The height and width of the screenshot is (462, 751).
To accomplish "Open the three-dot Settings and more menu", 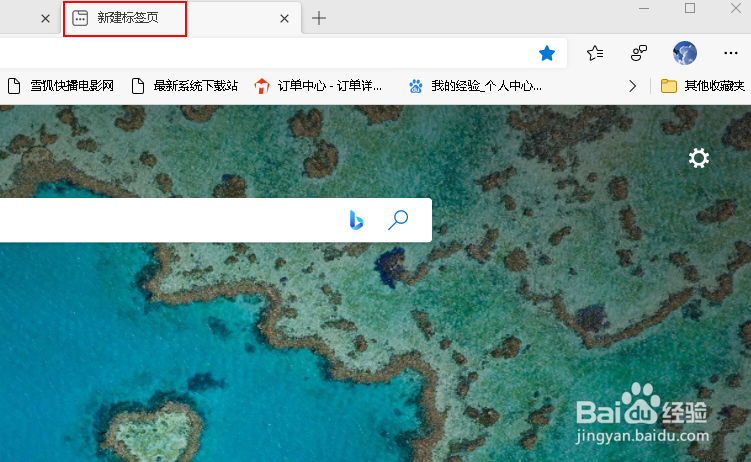I will coord(731,53).
